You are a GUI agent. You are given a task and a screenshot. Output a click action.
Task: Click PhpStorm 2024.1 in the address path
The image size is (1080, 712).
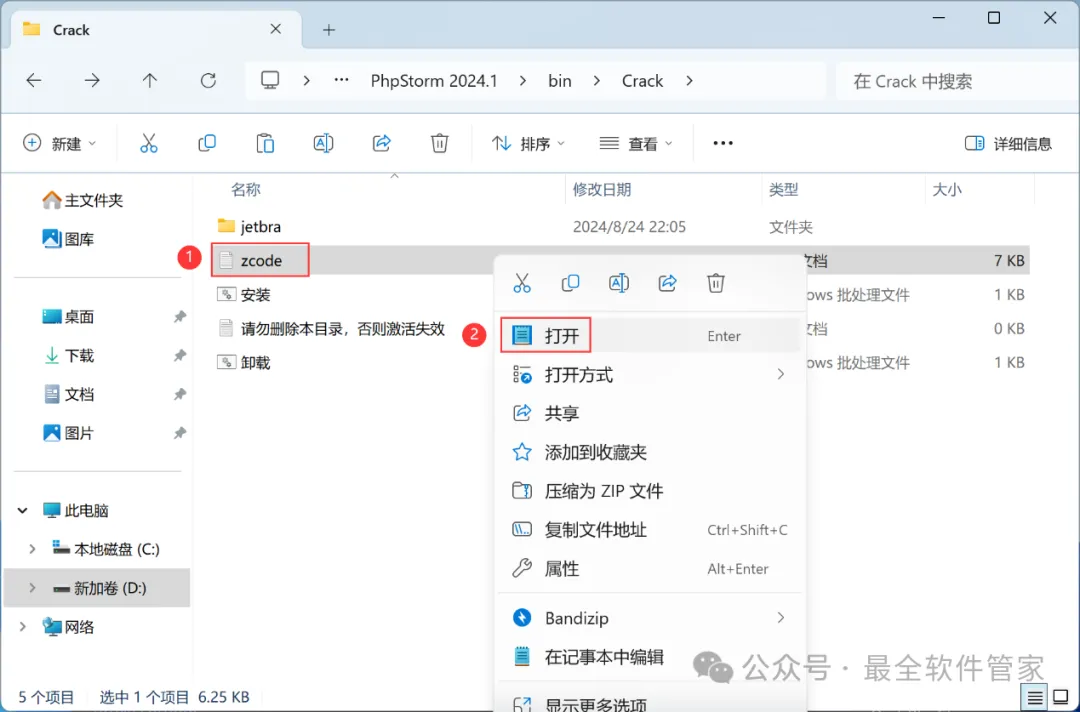click(434, 81)
